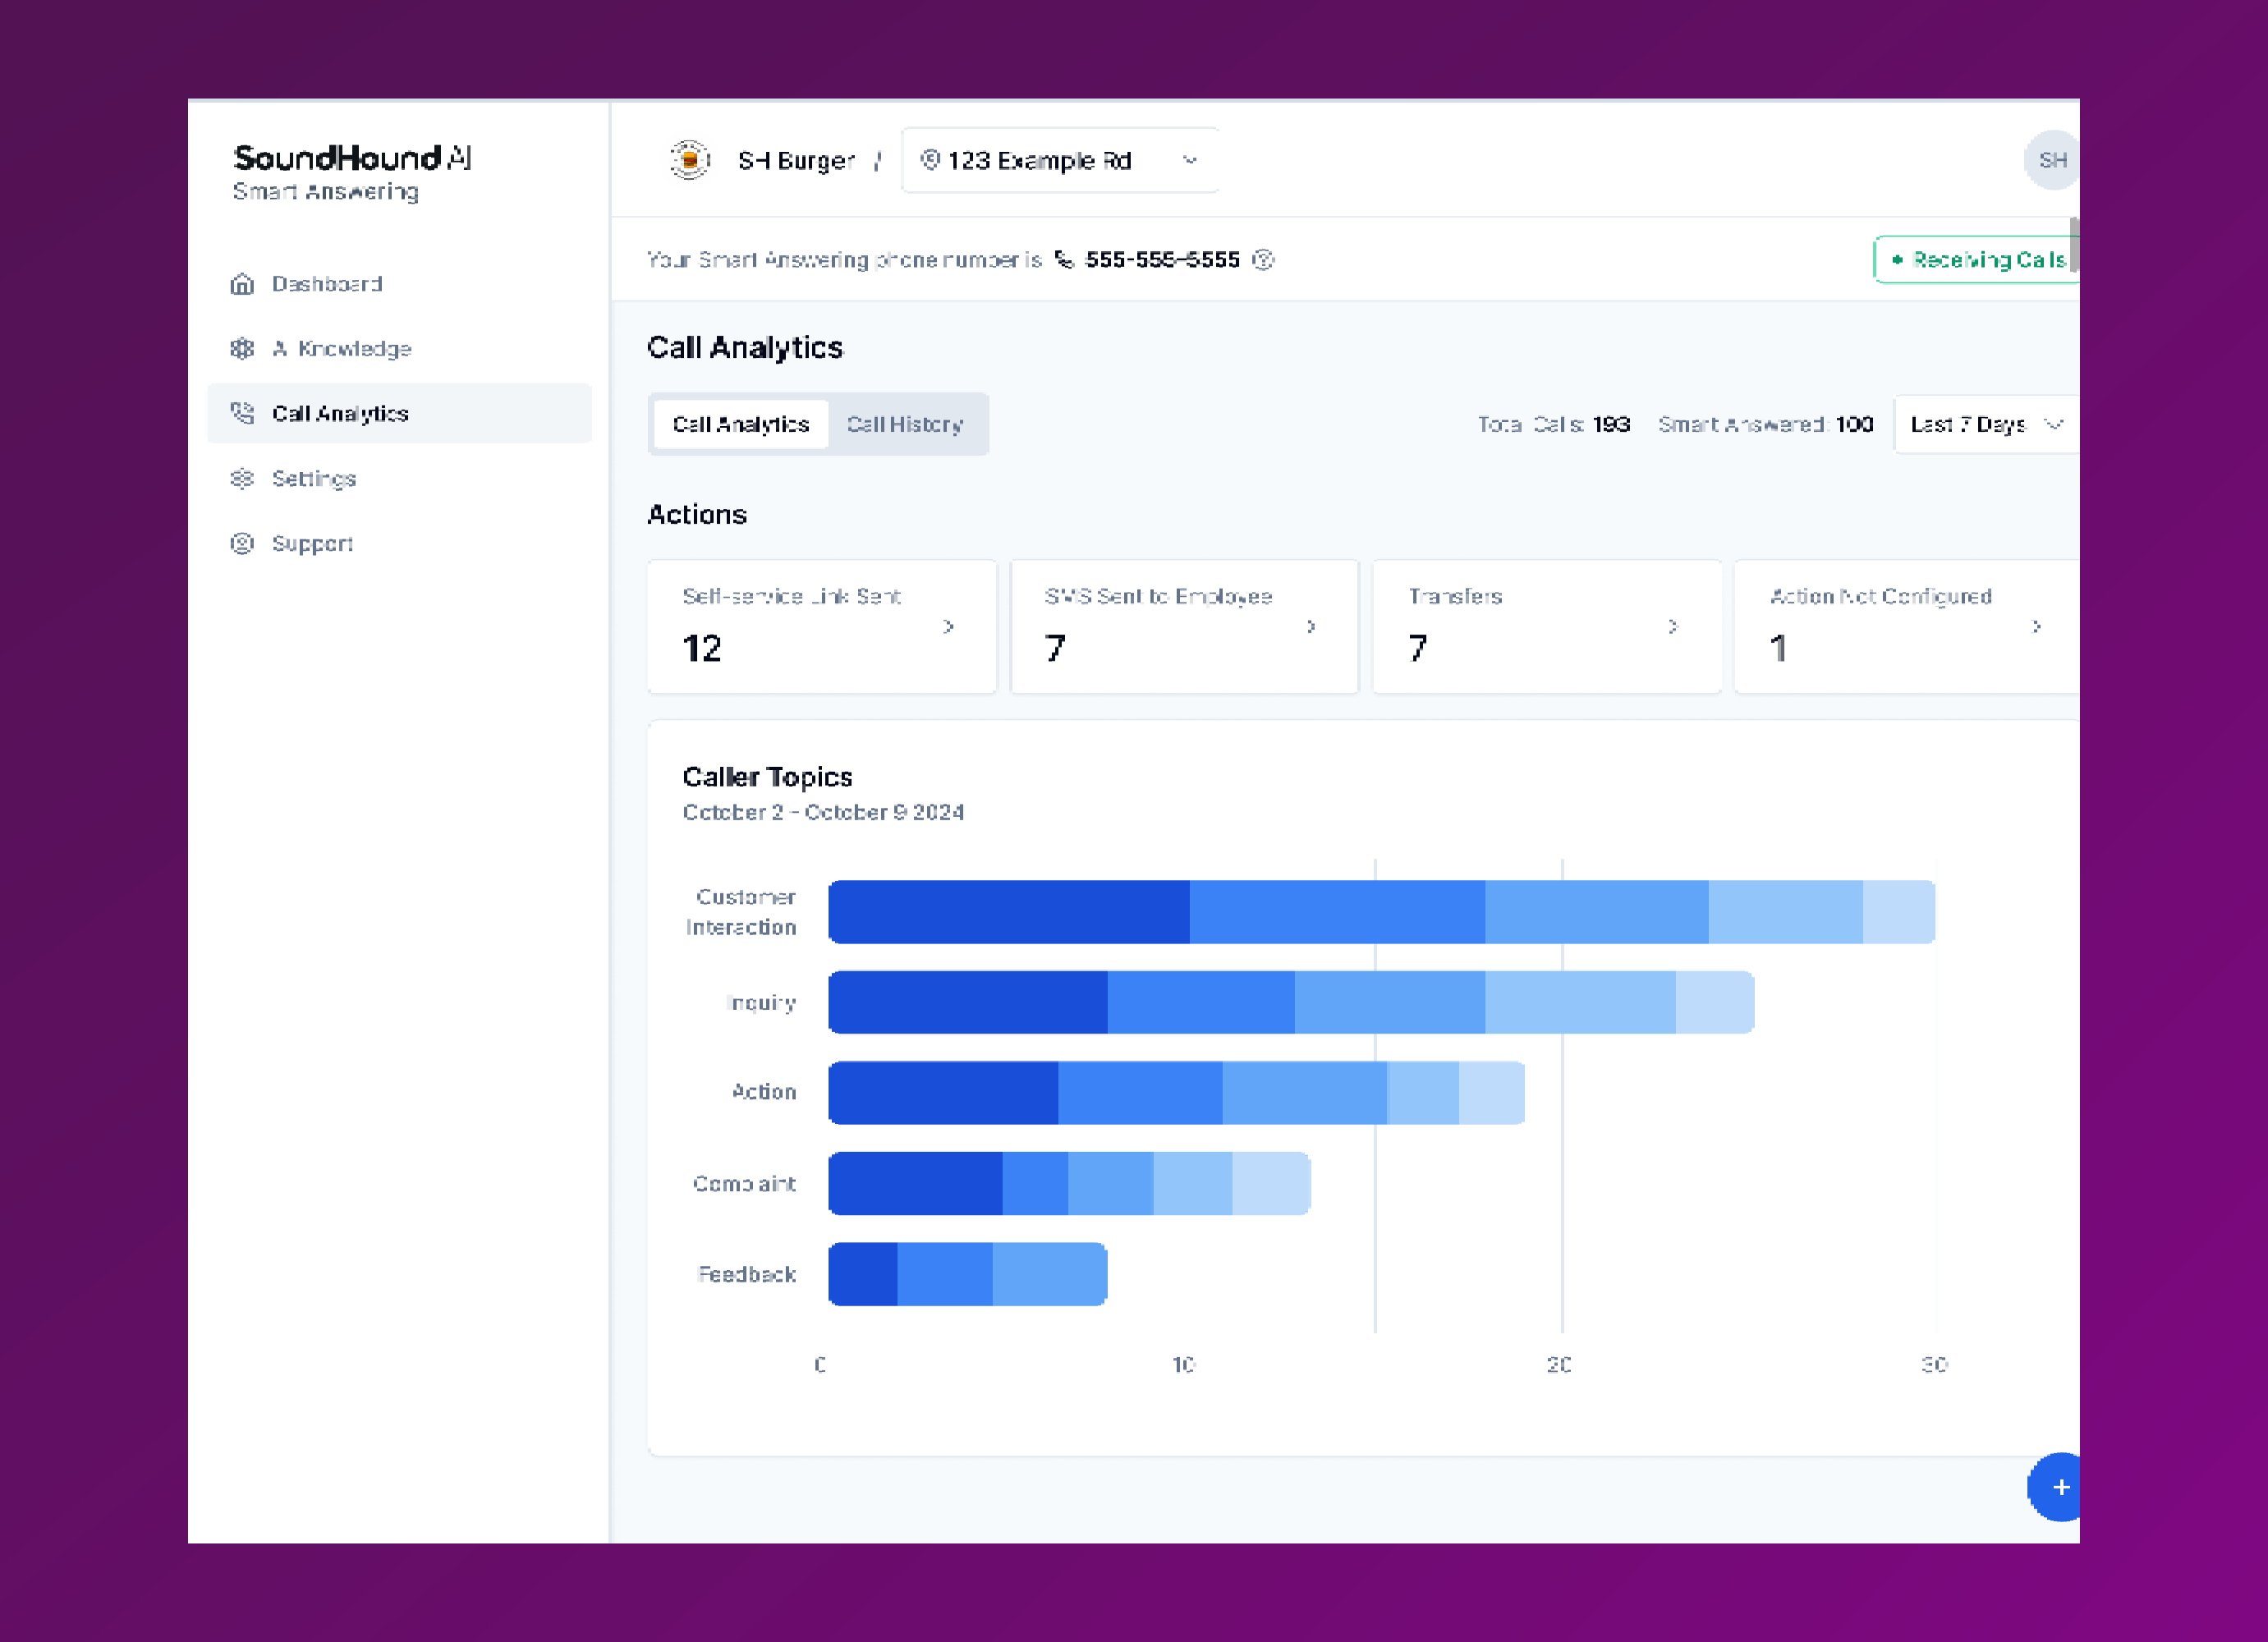Click the Receiving Calls status button

(1975, 260)
